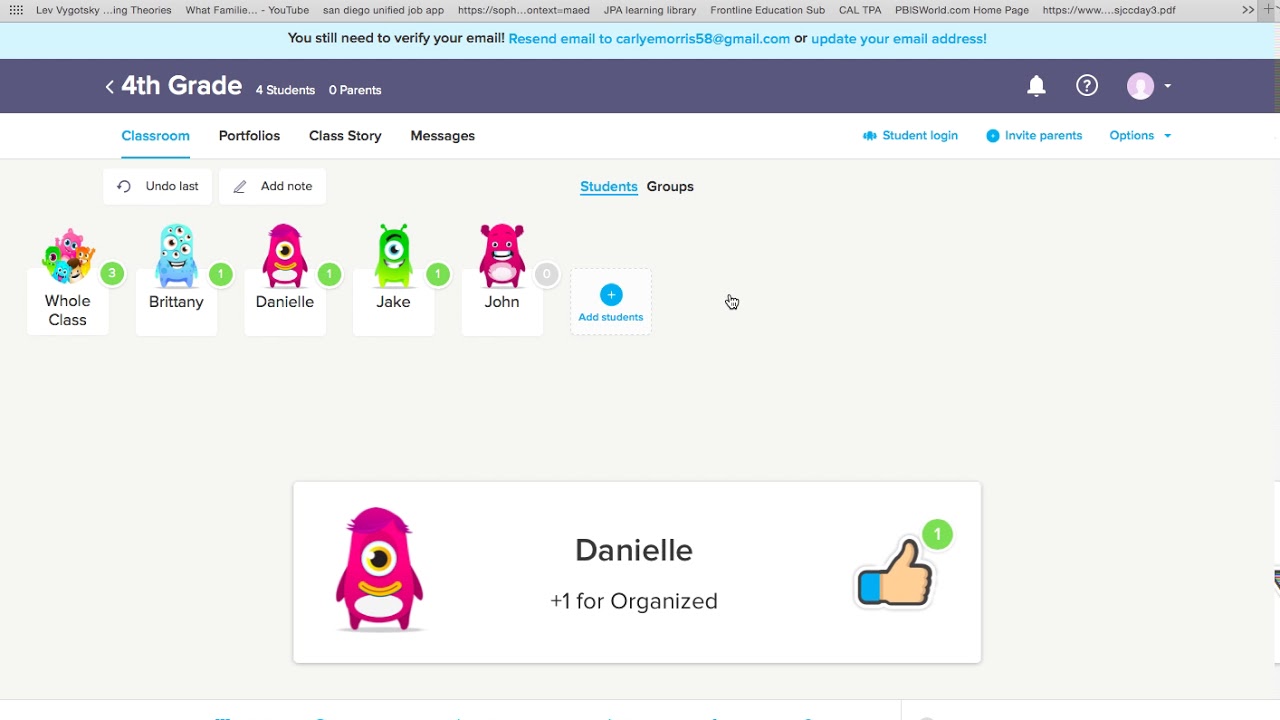Click '+1 for Organized' text in card
This screenshot has width=1280, height=720.
click(x=634, y=601)
